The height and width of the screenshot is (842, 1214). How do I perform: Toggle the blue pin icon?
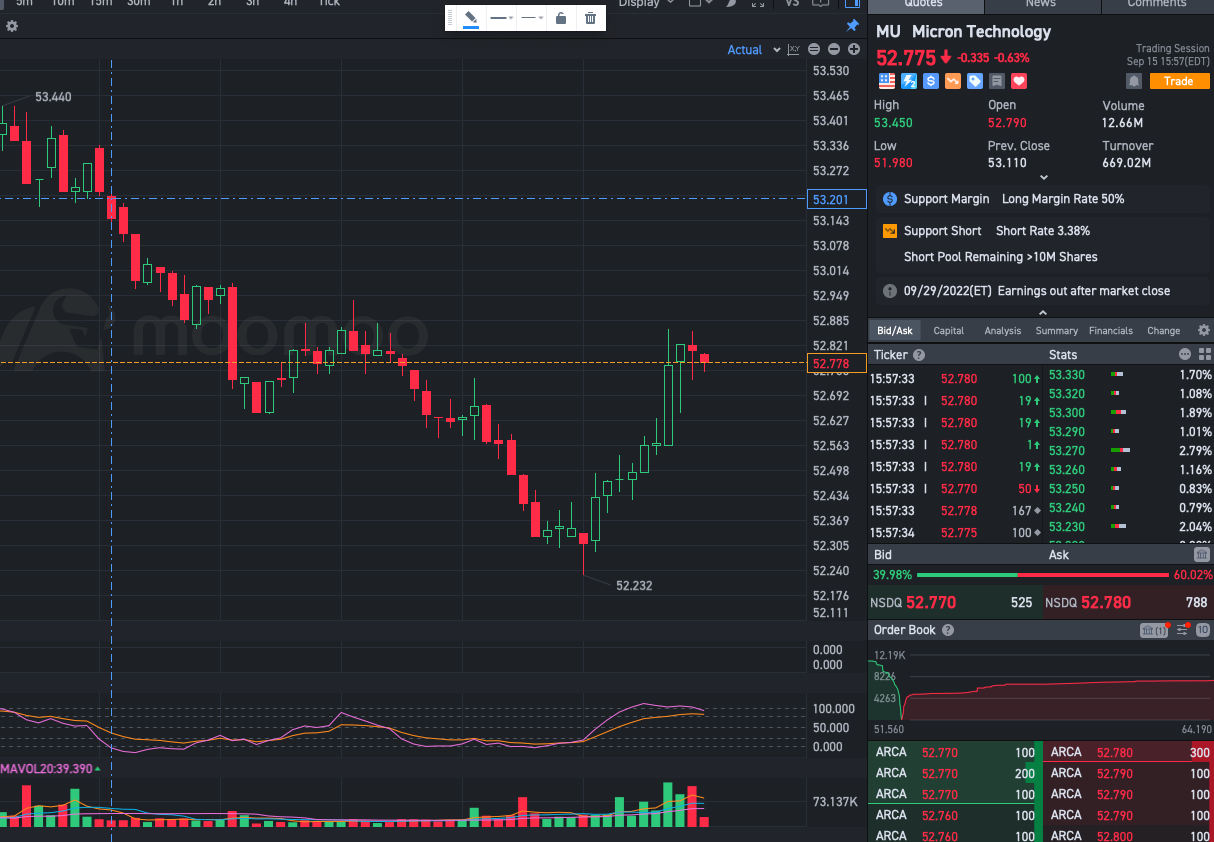click(x=852, y=26)
